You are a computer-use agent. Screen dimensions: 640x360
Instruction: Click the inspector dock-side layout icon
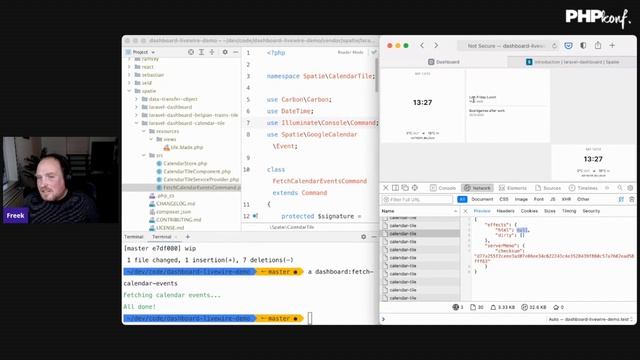coord(395,188)
